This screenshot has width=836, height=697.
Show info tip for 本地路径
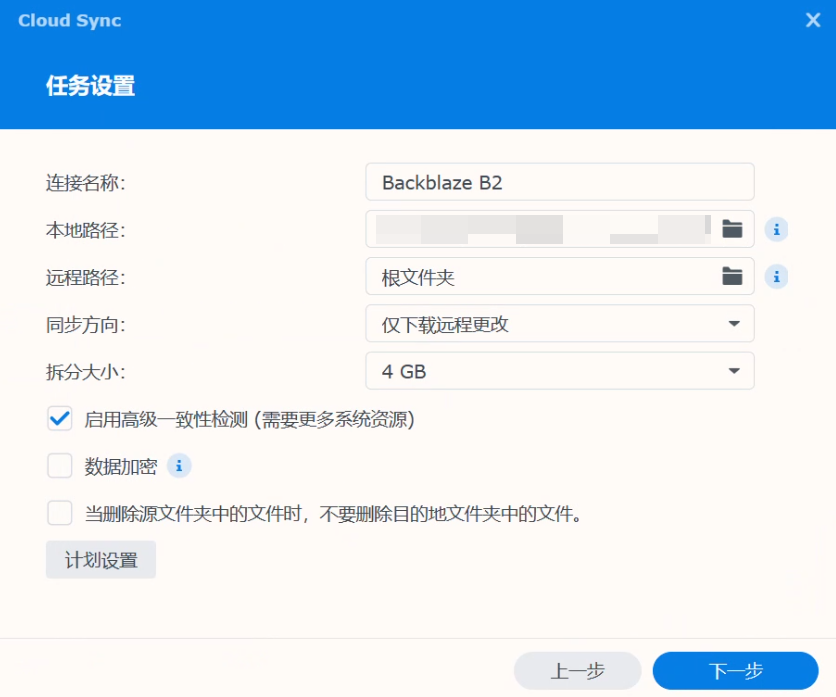click(x=776, y=230)
